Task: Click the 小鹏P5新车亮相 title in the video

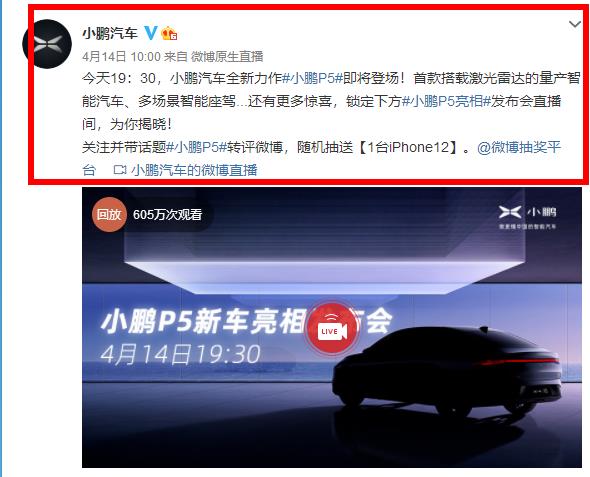Action: point(203,322)
